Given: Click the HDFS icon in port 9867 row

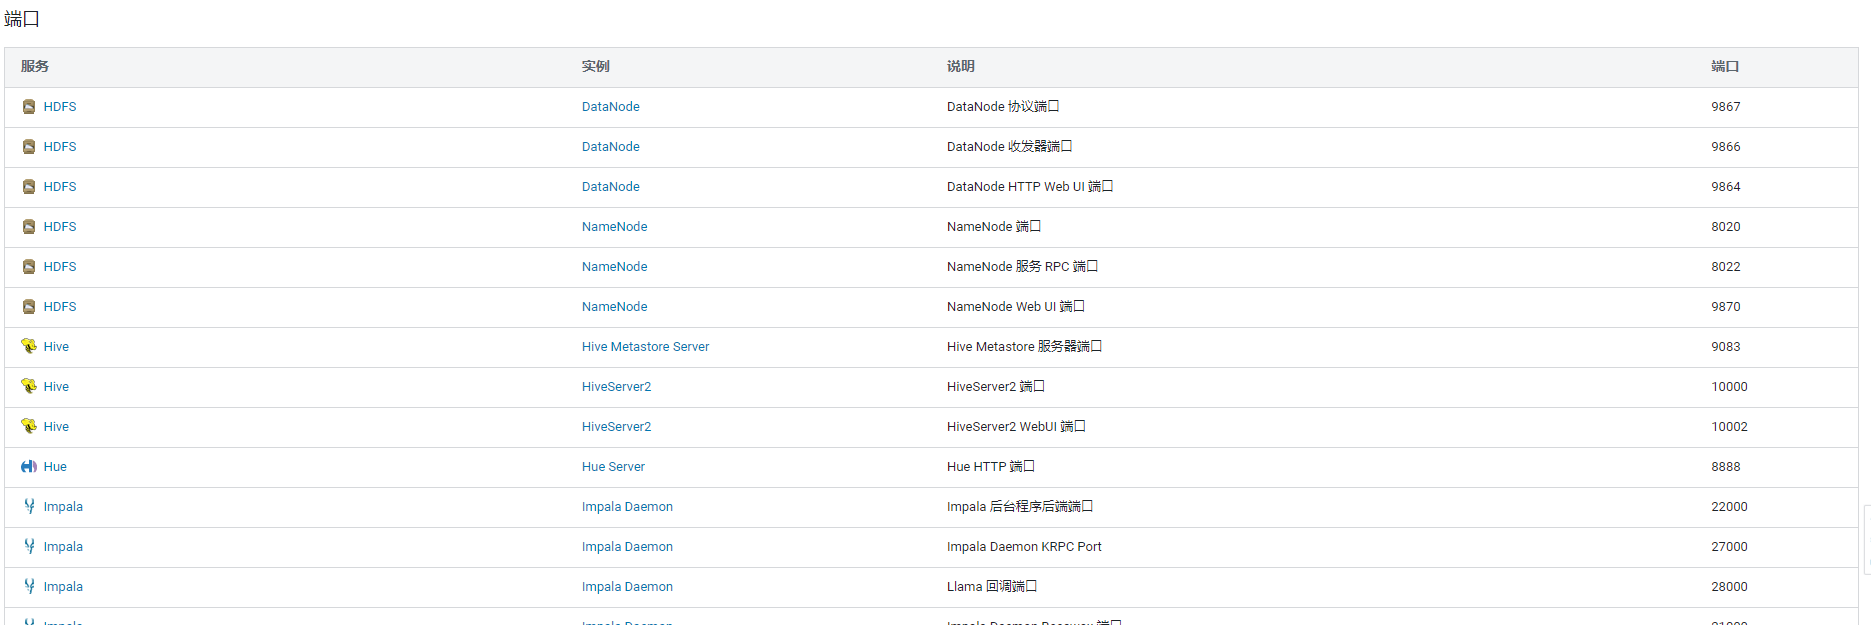Looking at the screenshot, I should [x=29, y=107].
